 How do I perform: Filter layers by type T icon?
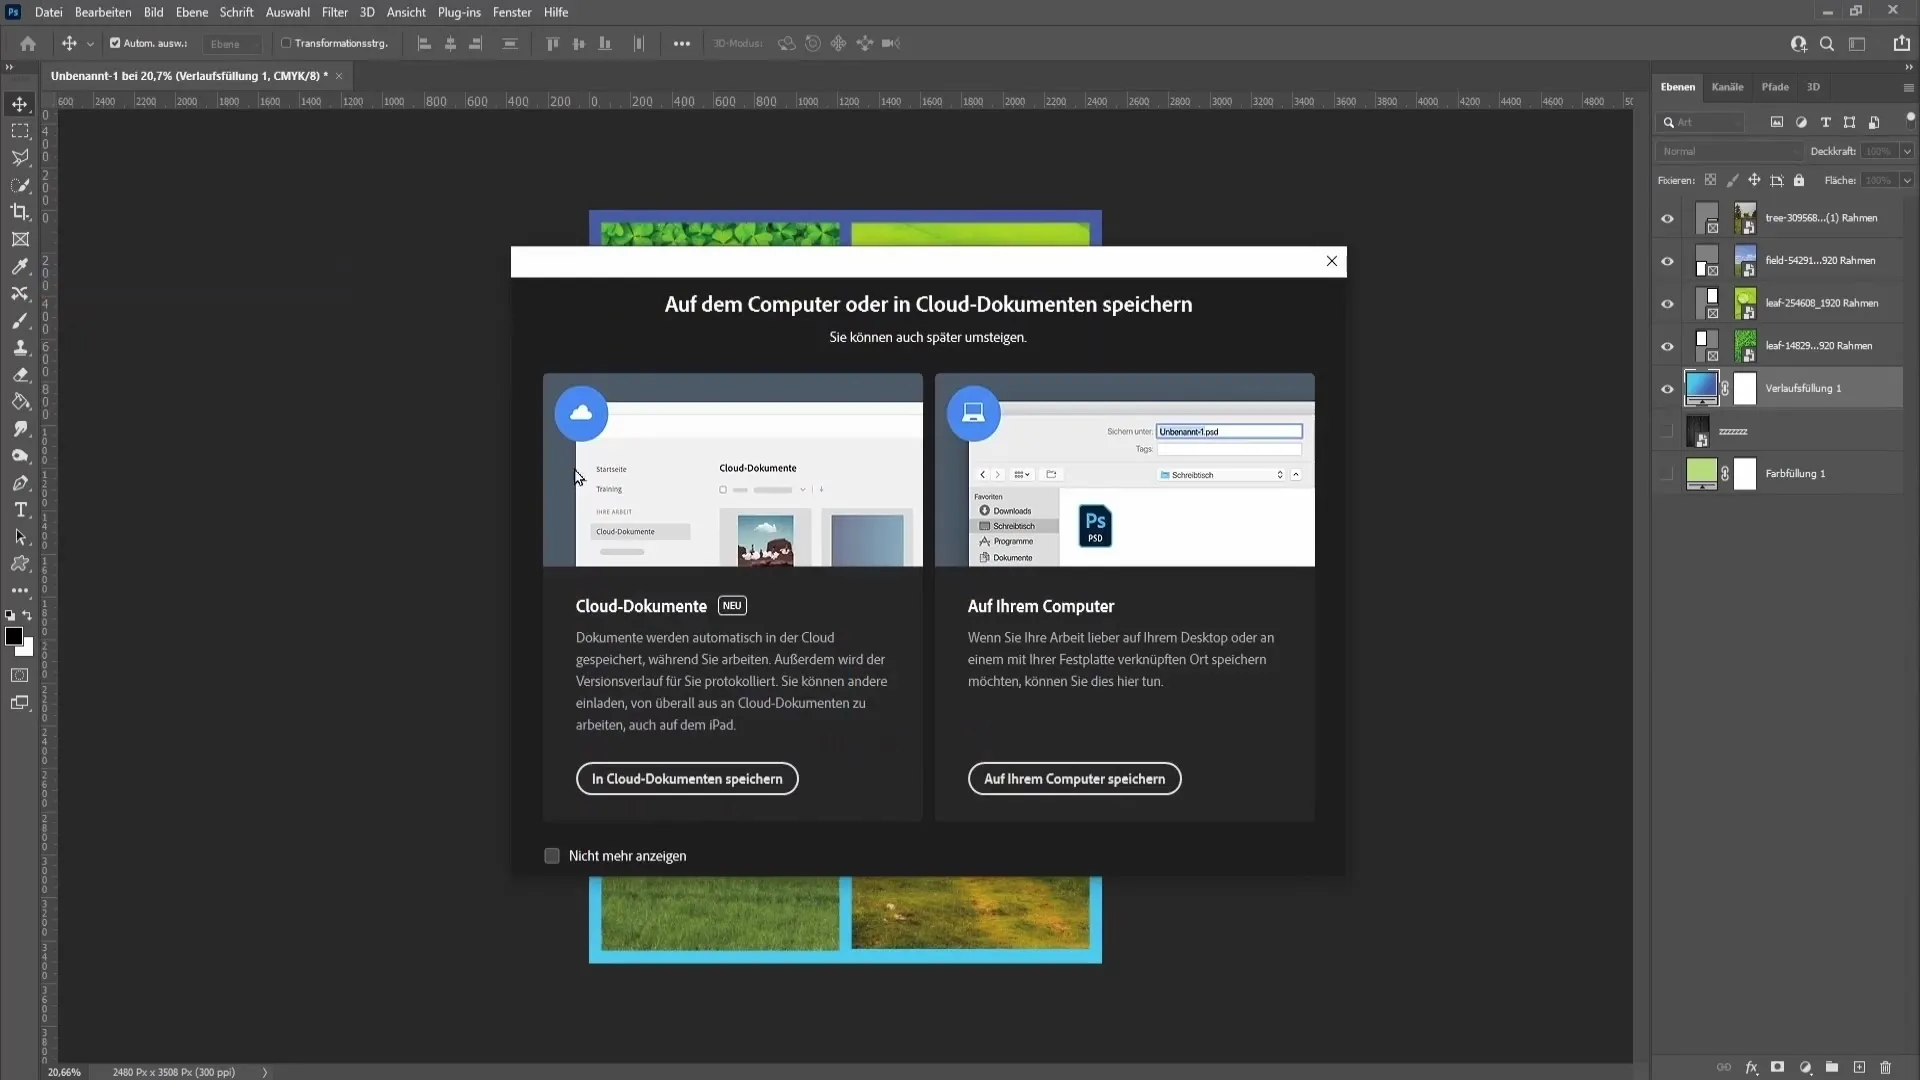1825,122
